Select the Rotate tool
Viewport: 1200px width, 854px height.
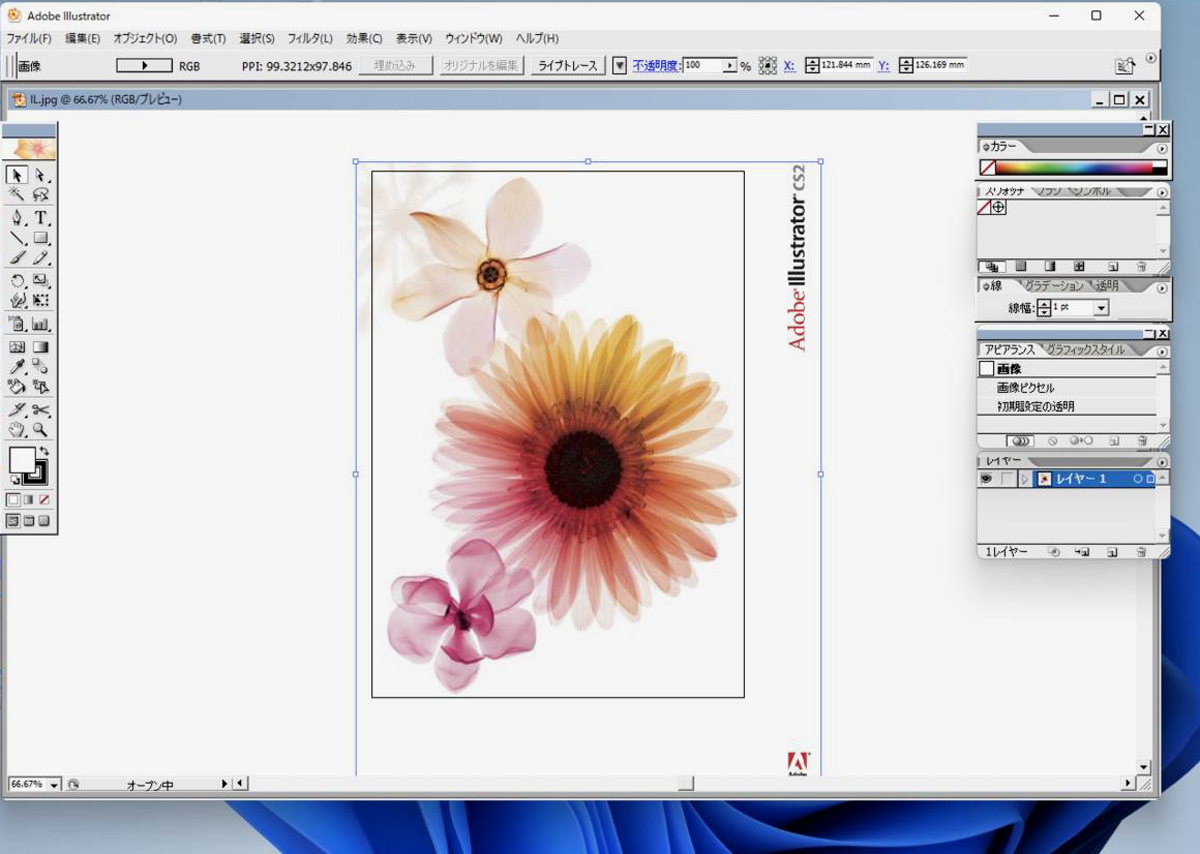(17, 280)
